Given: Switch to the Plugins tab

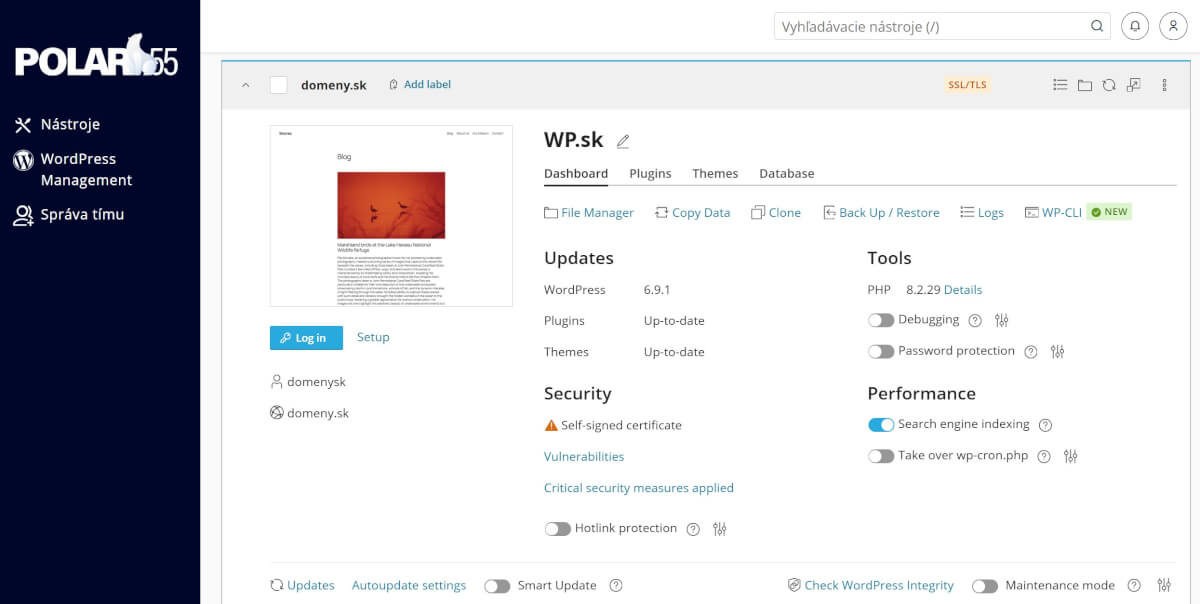Looking at the screenshot, I should pyautogui.click(x=650, y=173).
